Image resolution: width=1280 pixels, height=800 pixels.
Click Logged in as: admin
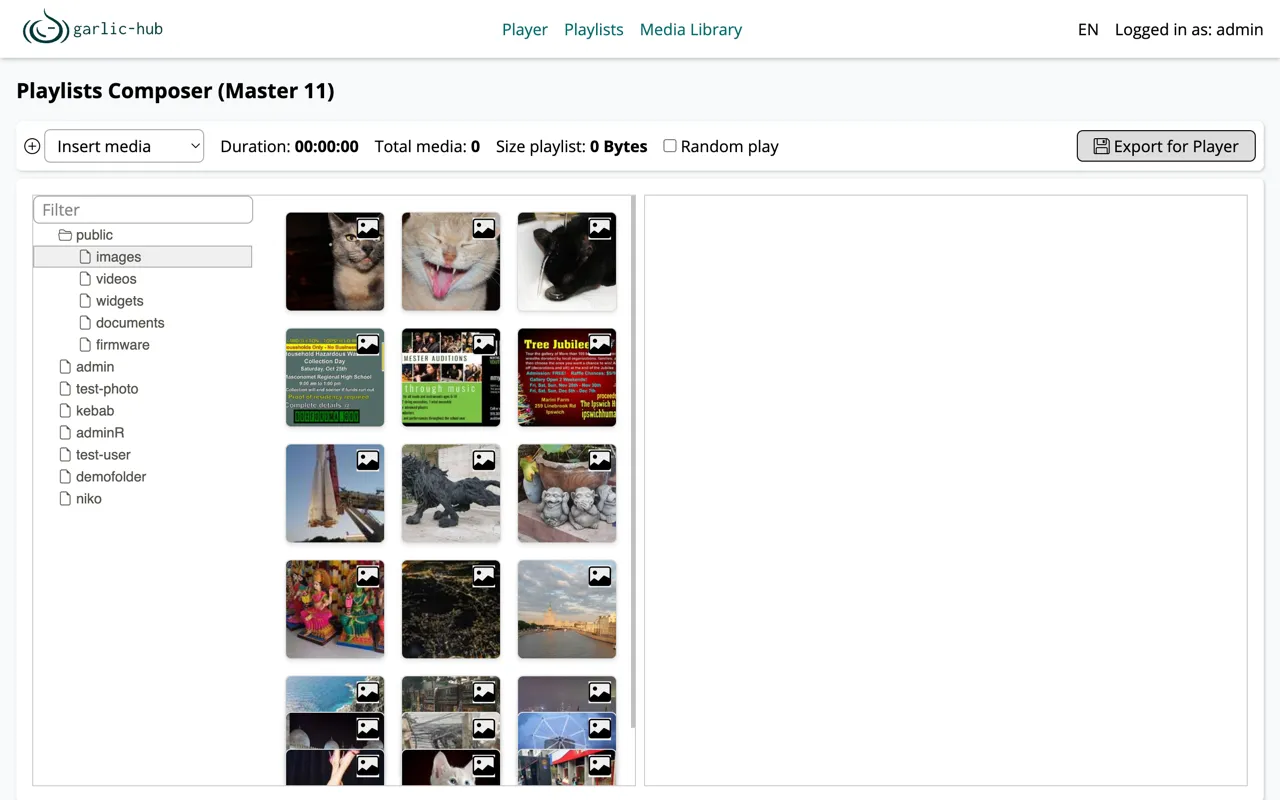tap(1189, 30)
